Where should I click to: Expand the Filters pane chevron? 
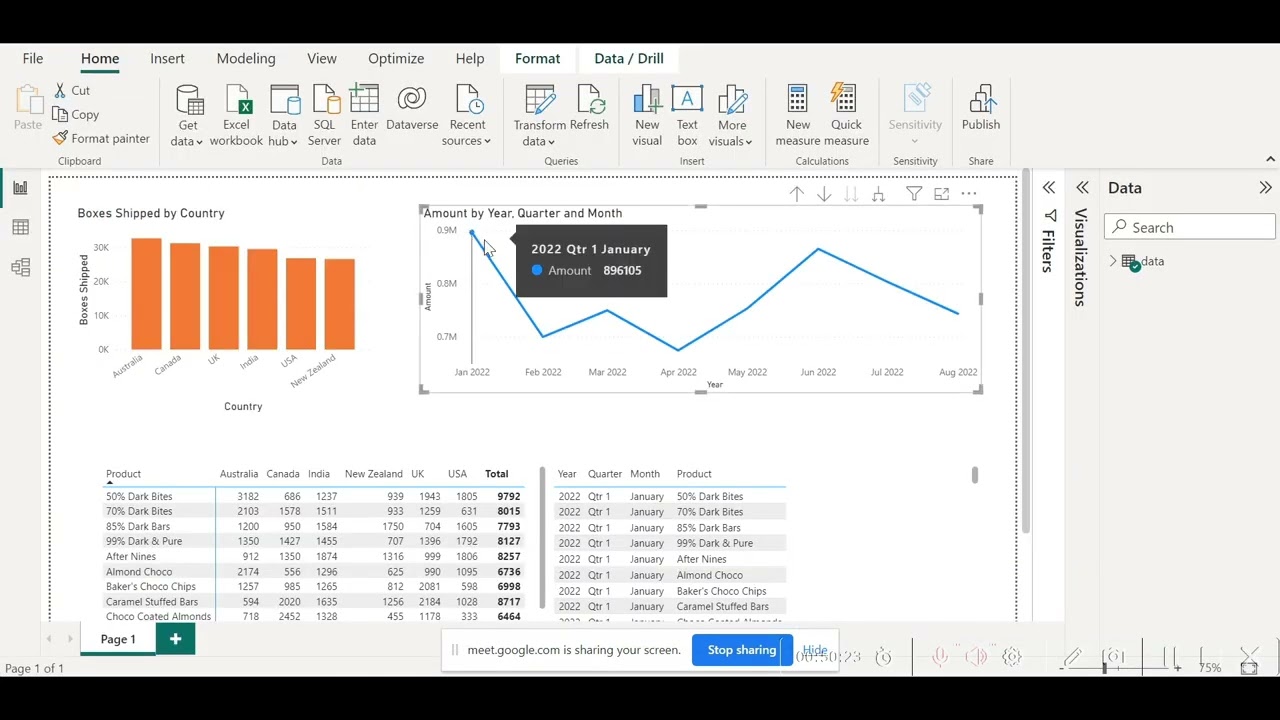click(1049, 188)
